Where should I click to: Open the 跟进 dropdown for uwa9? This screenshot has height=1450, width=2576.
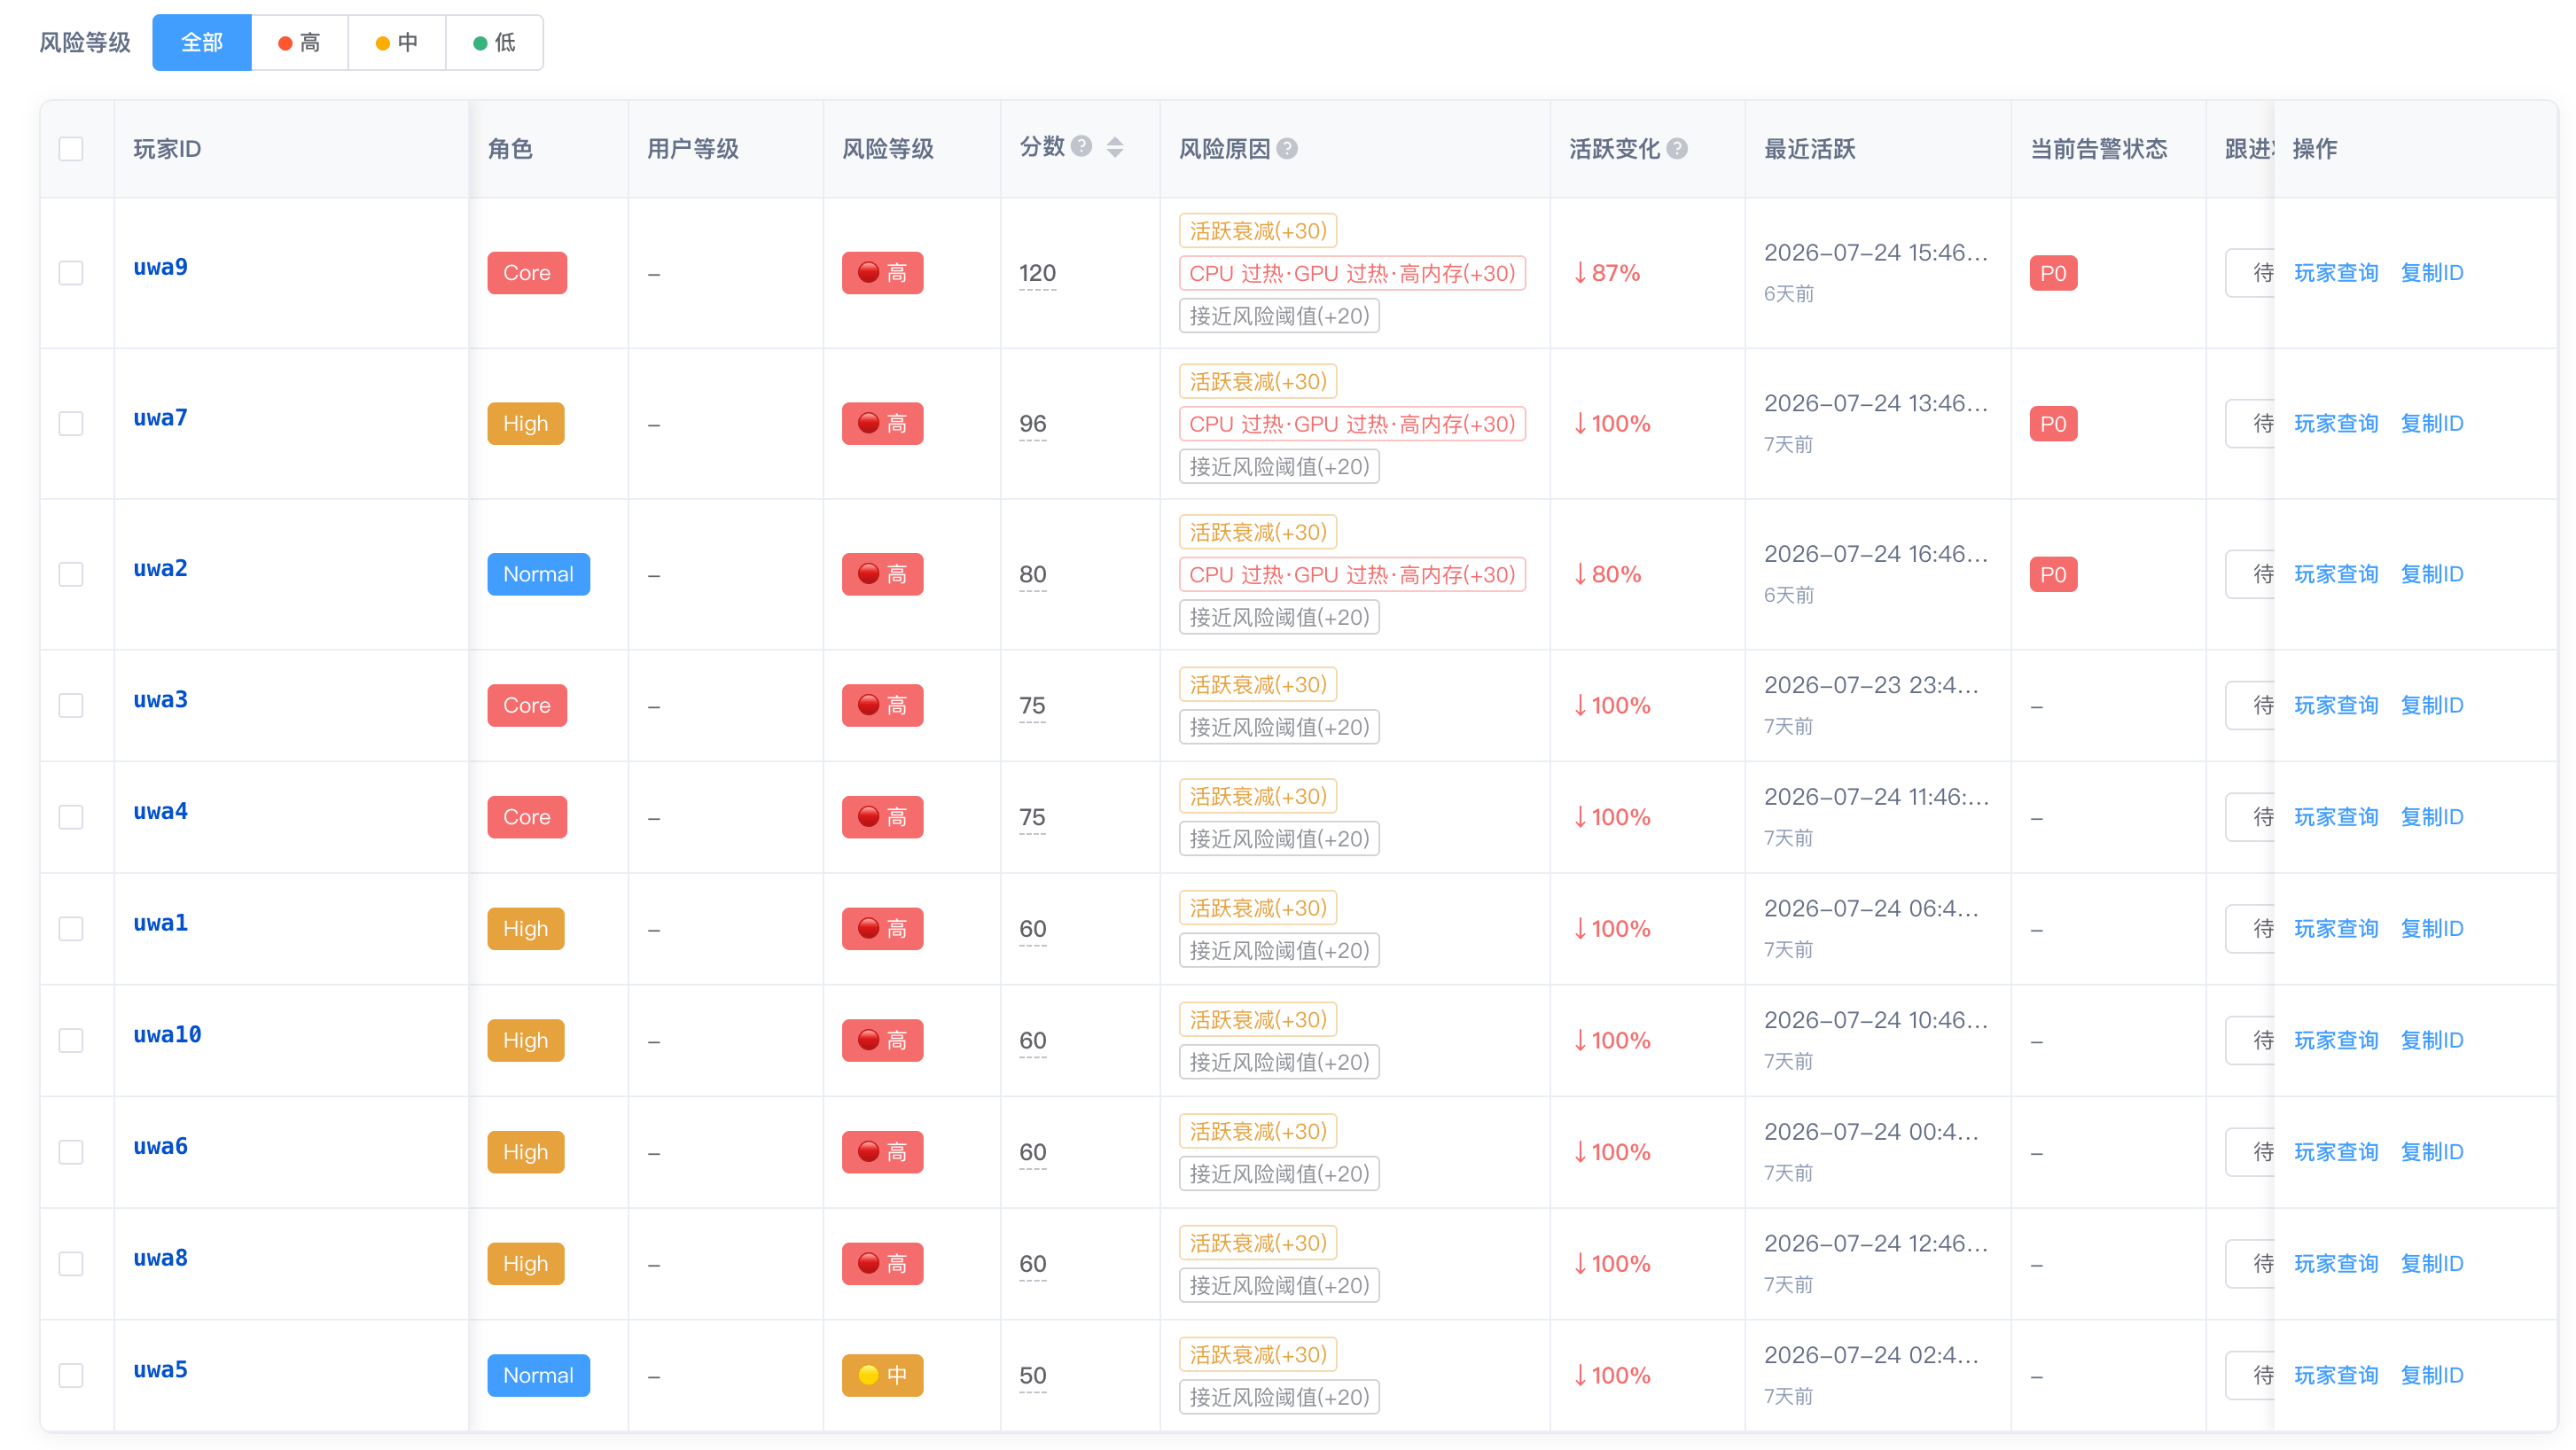click(x=2250, y=273)
